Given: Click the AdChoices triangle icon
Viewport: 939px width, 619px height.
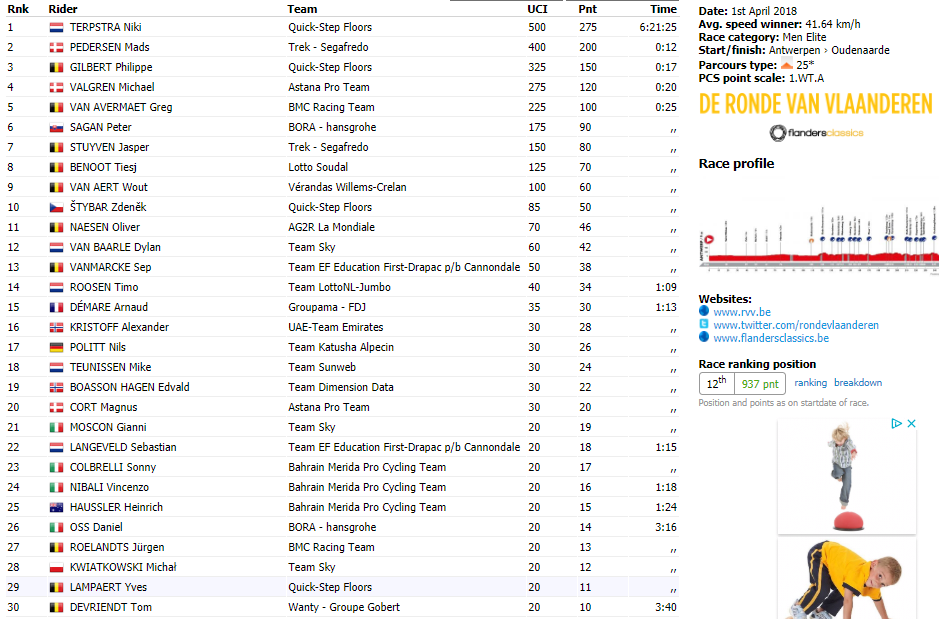Looking at the screenshot, I should (x=896, y=423).
